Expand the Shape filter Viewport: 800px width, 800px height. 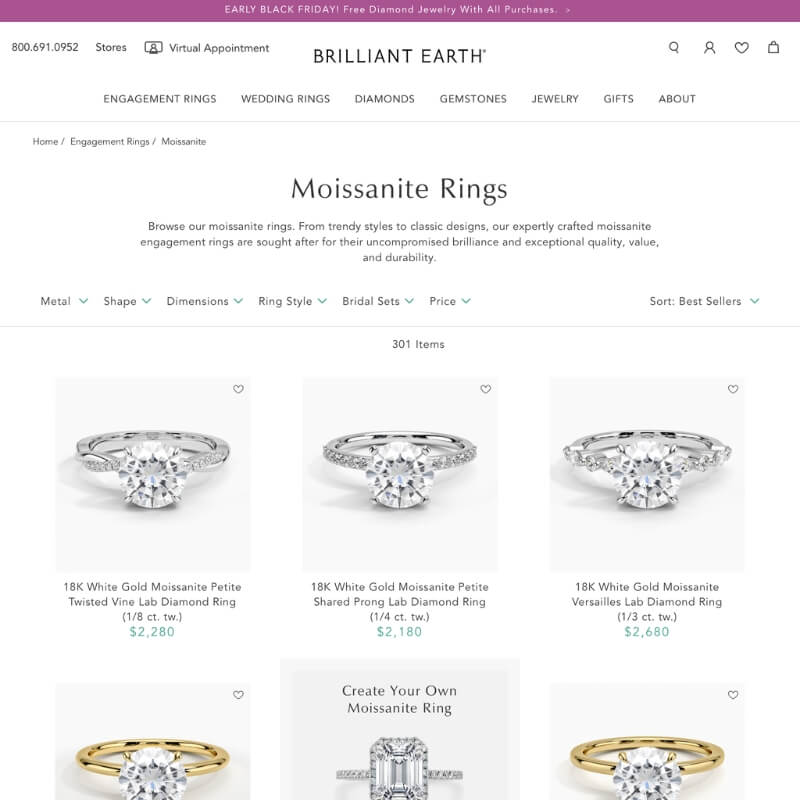[126, 301]
